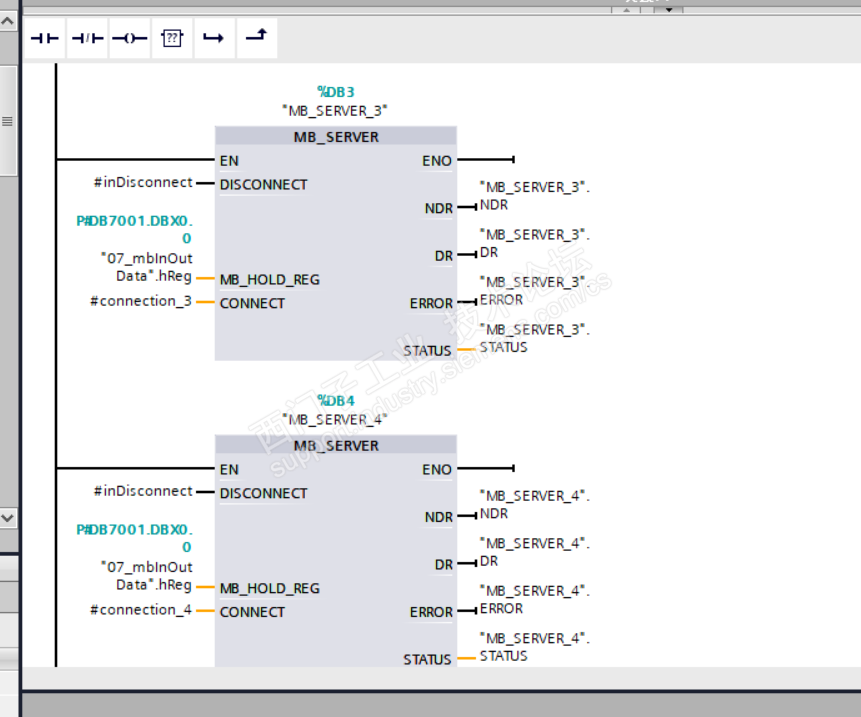
Task: Select the ENO pin of MB_SERVER_4 block
Action: [x=437, y=469]
